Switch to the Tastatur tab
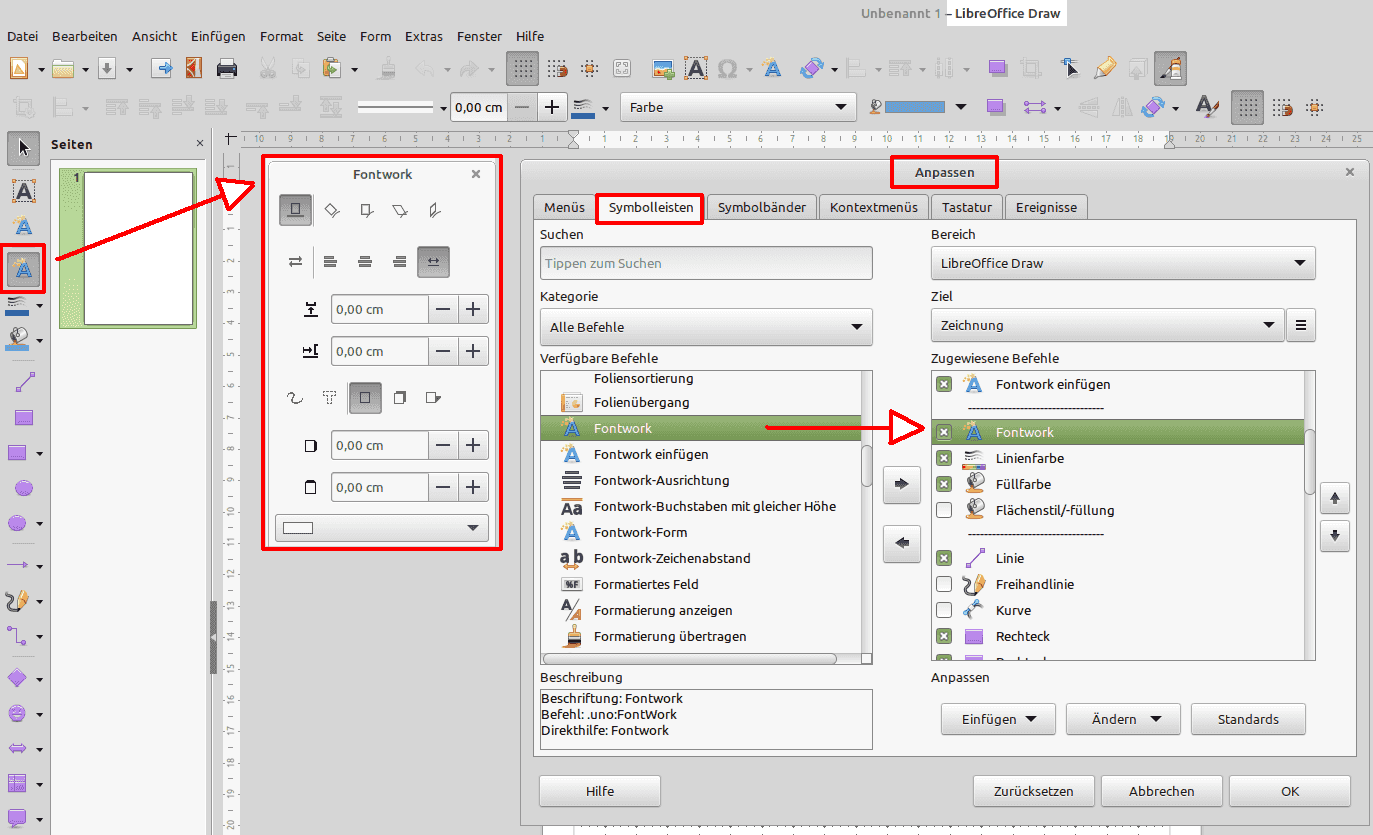Viewport: 1373px width, 835px height. (966, 207)
